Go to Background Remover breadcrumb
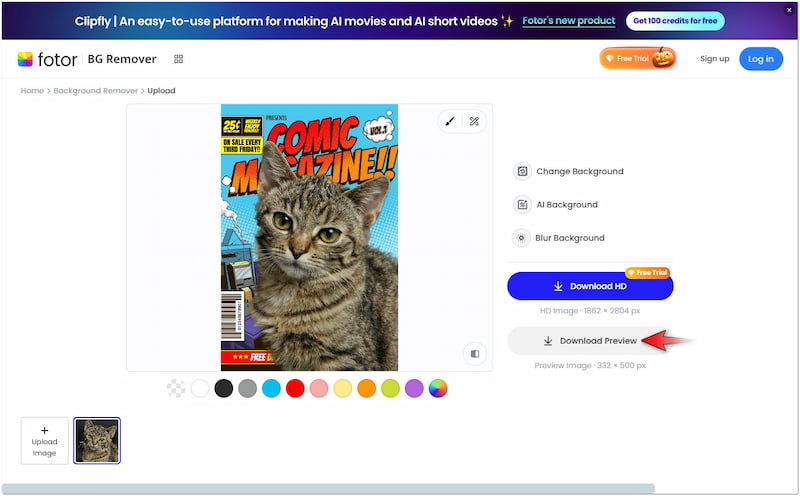Image resolution: width=800 pixels, height=496 pixels. (x=96, y=91)
